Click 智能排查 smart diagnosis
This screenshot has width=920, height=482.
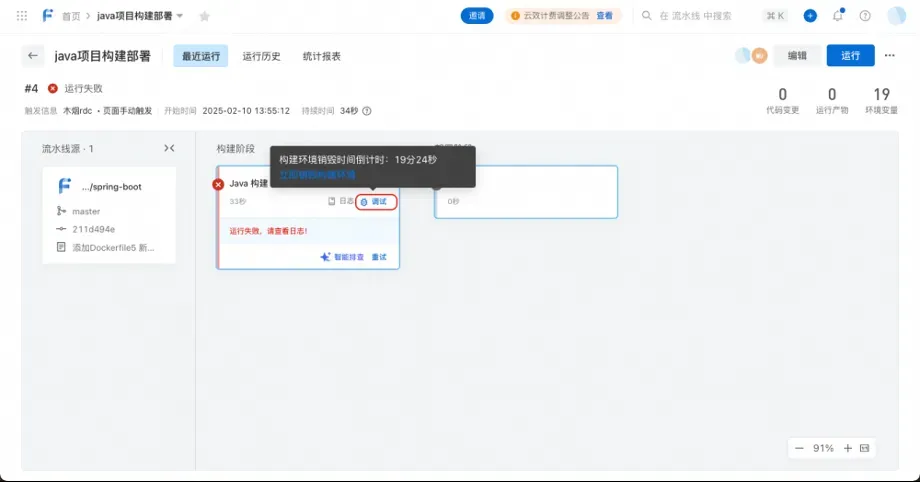[342, 257]
